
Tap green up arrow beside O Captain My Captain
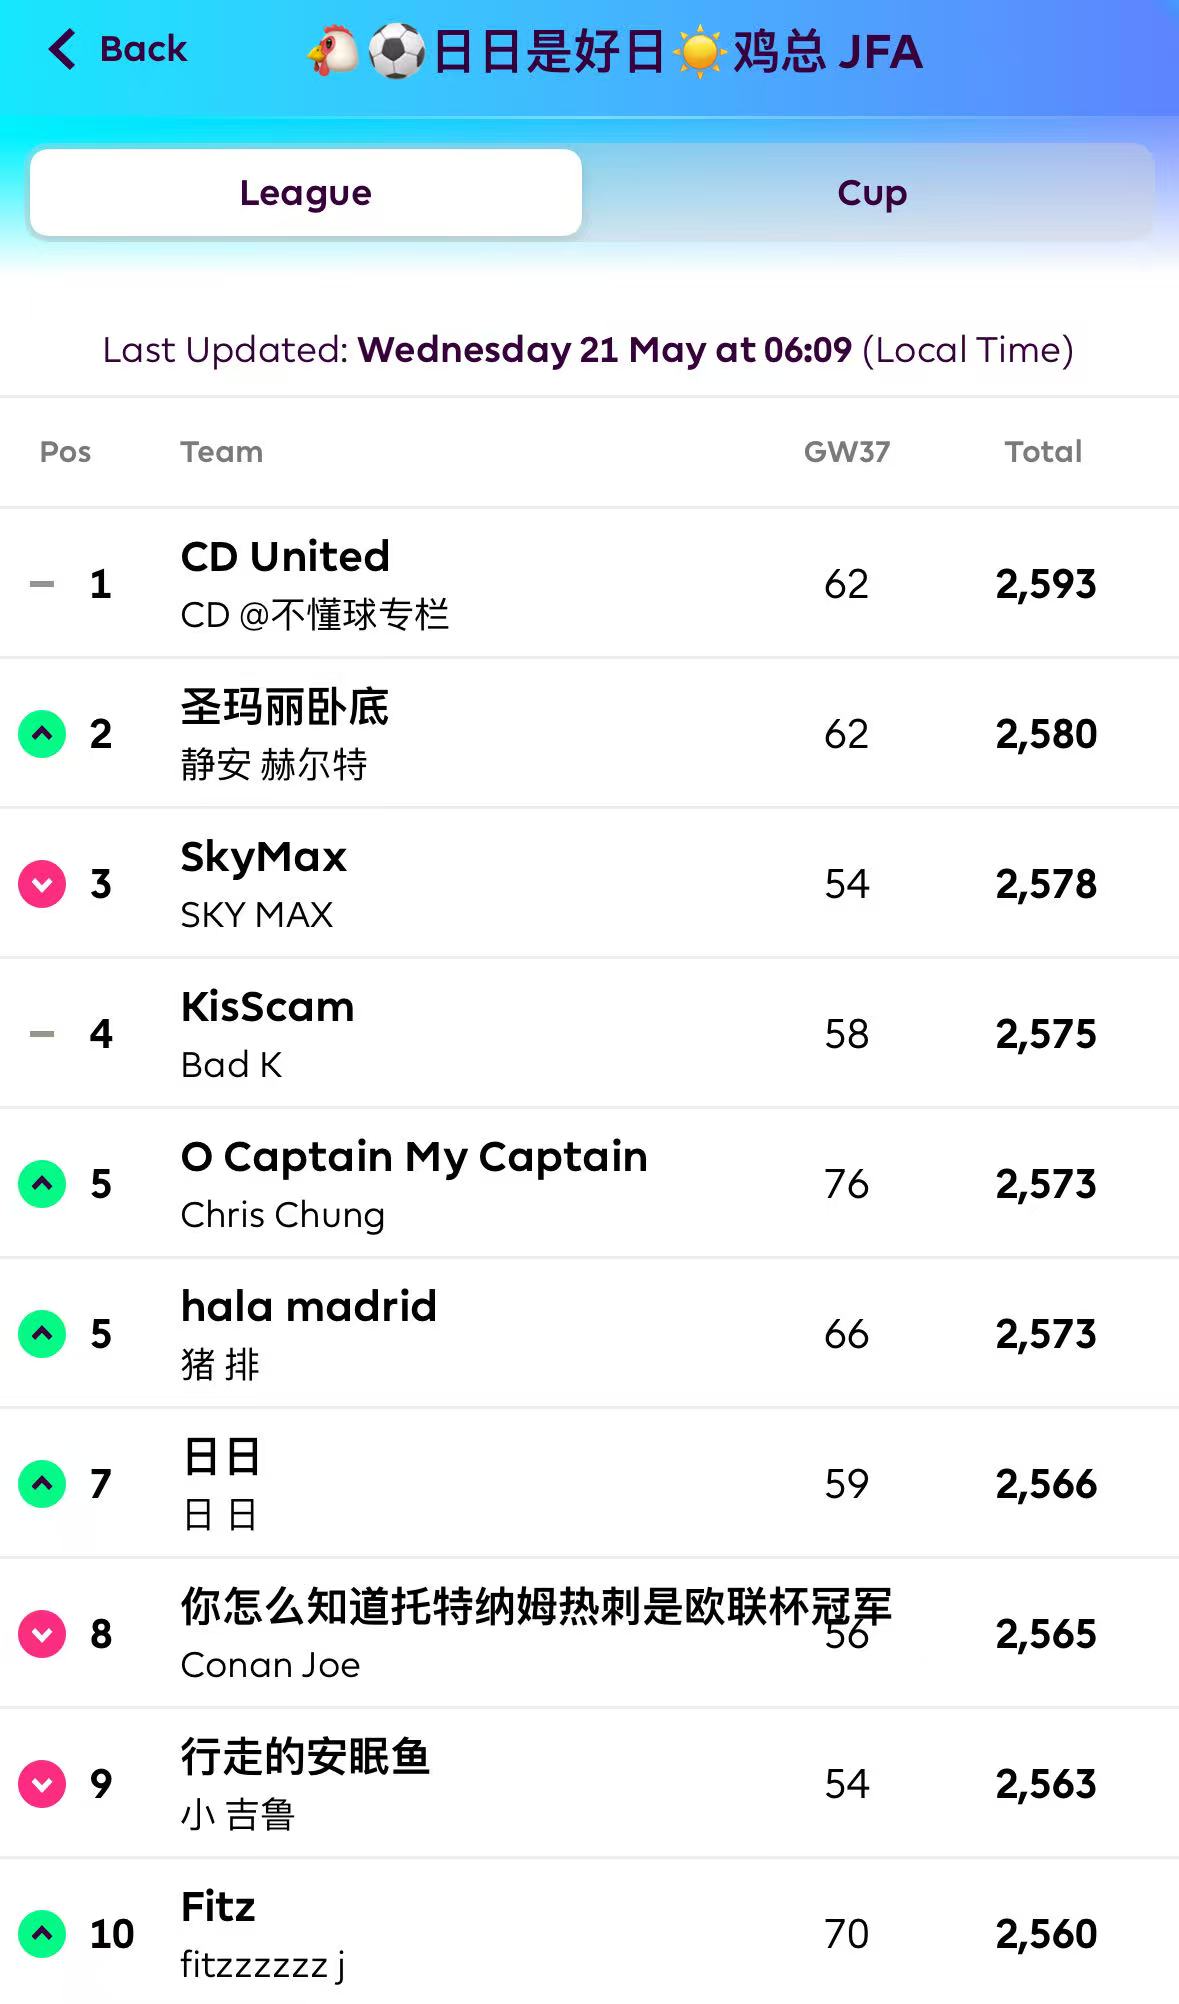(x=42, y=1184)
